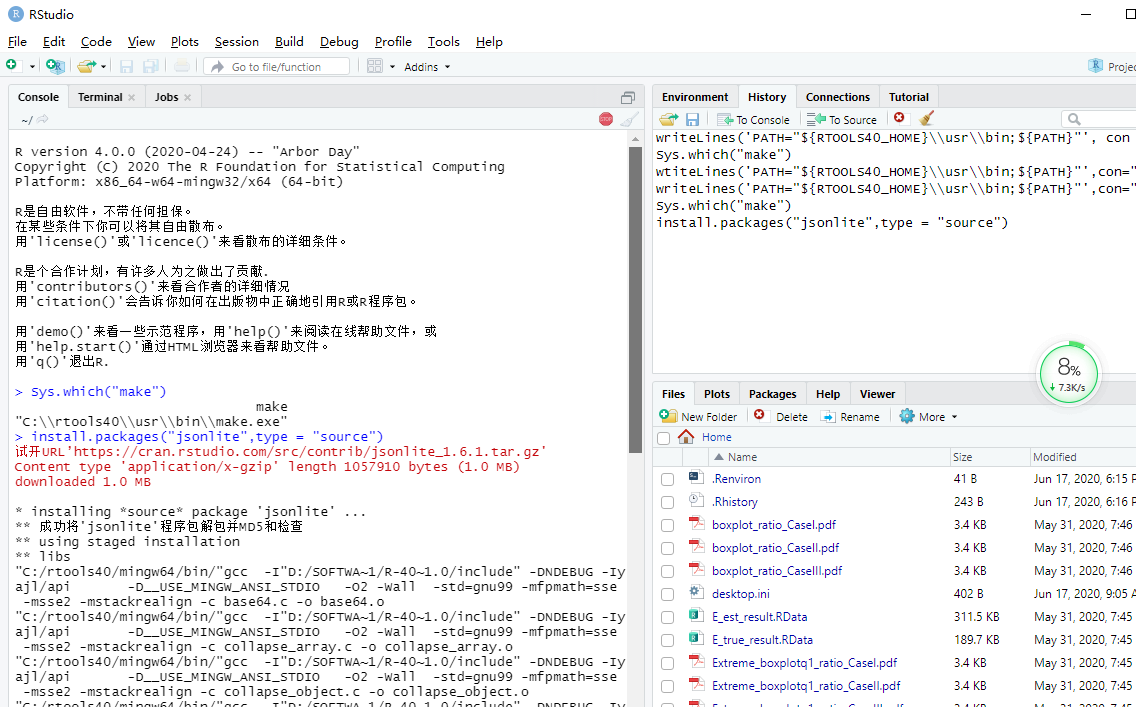
Task: Check the boxplot_ratio_CaseII.pdf checkbox
Action: point(667,548)
